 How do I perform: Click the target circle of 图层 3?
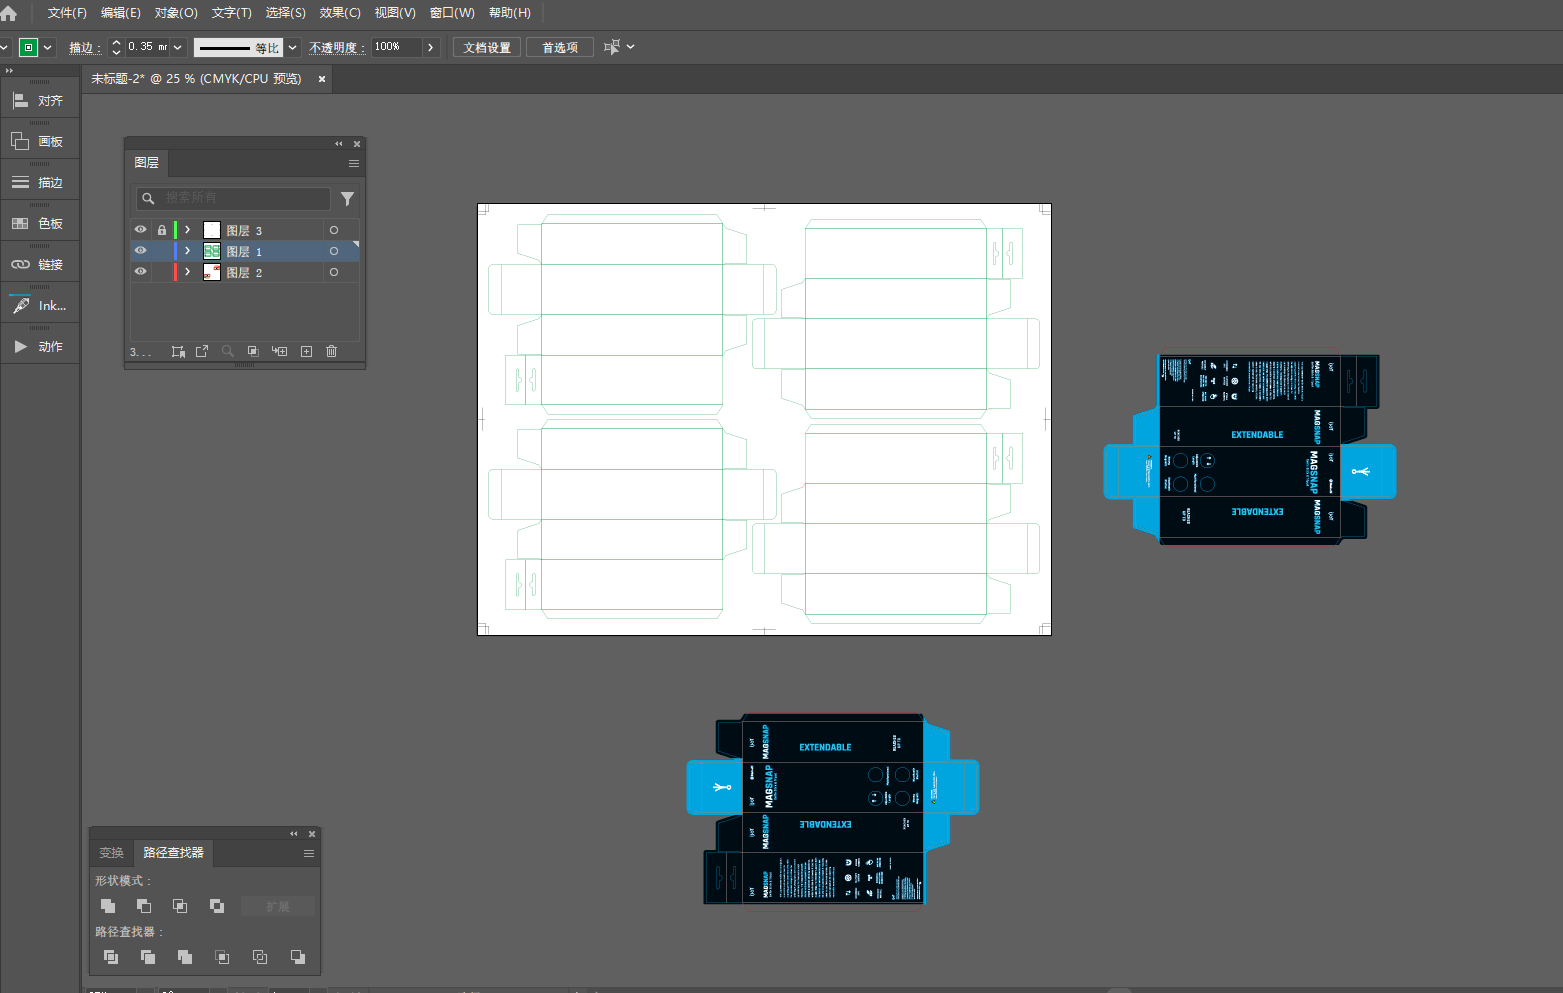(x=334, y=230)
